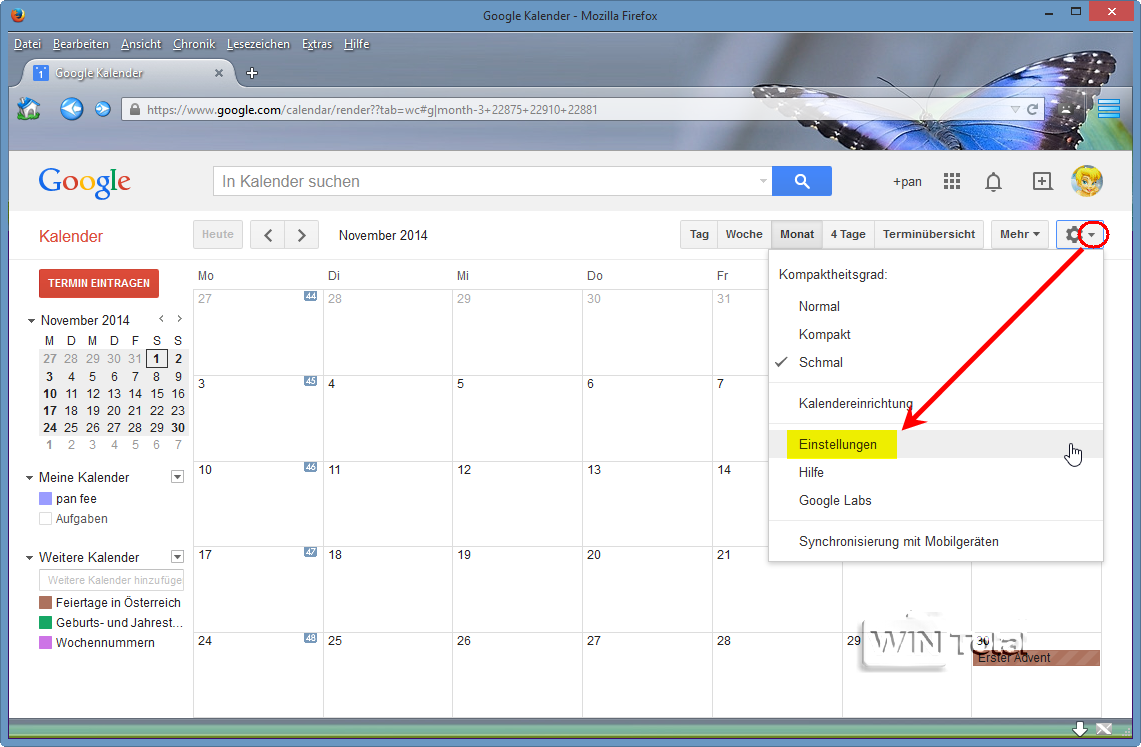Collapse the Meine Kalender section

(29, 478)
